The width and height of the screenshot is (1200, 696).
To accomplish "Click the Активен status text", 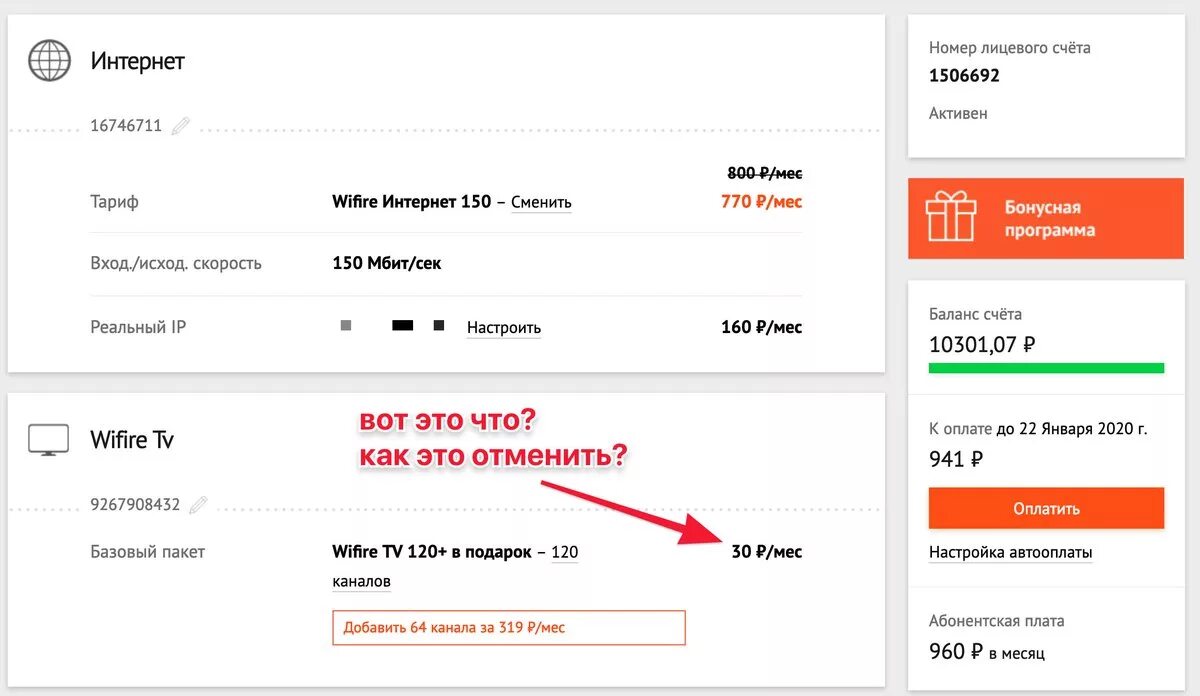I will pos(958,113).
